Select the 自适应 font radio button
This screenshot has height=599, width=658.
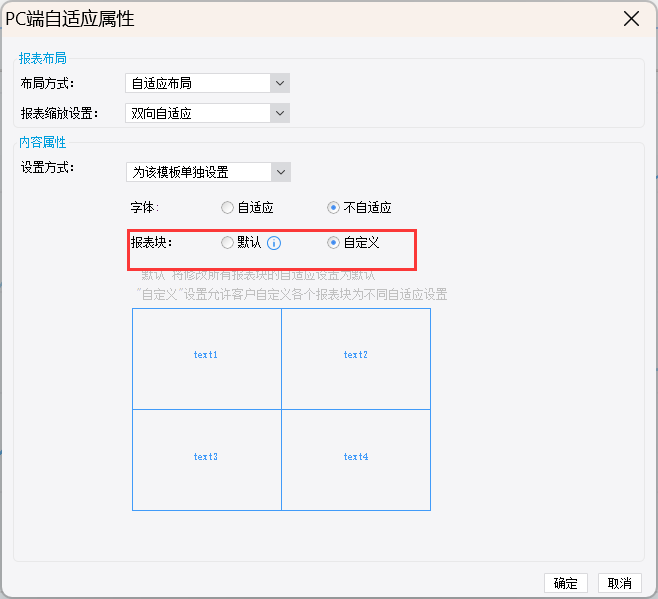pos(227,208)
